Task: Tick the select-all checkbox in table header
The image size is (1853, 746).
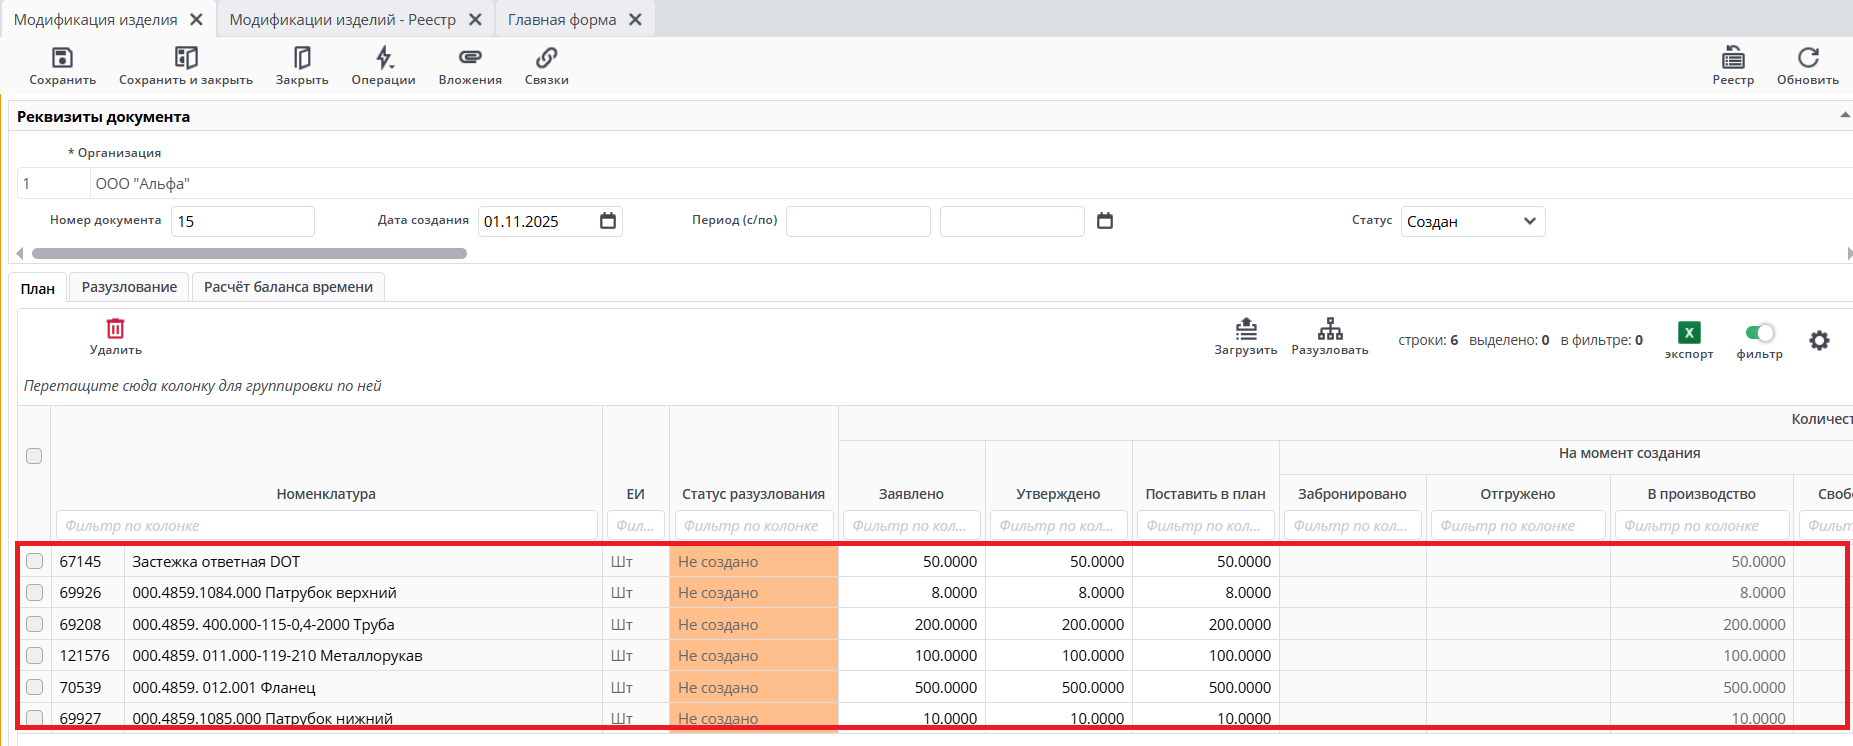Action: click(34, 456)
